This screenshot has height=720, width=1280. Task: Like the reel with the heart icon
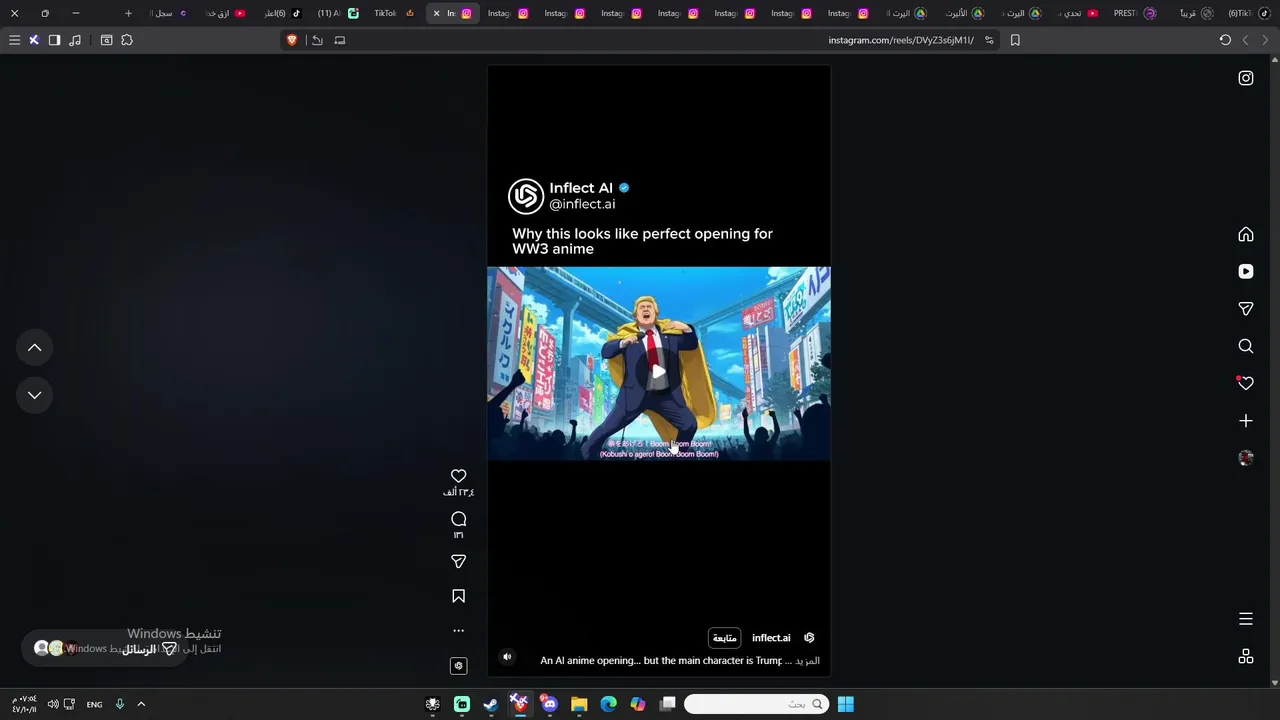tap(459, 476)
